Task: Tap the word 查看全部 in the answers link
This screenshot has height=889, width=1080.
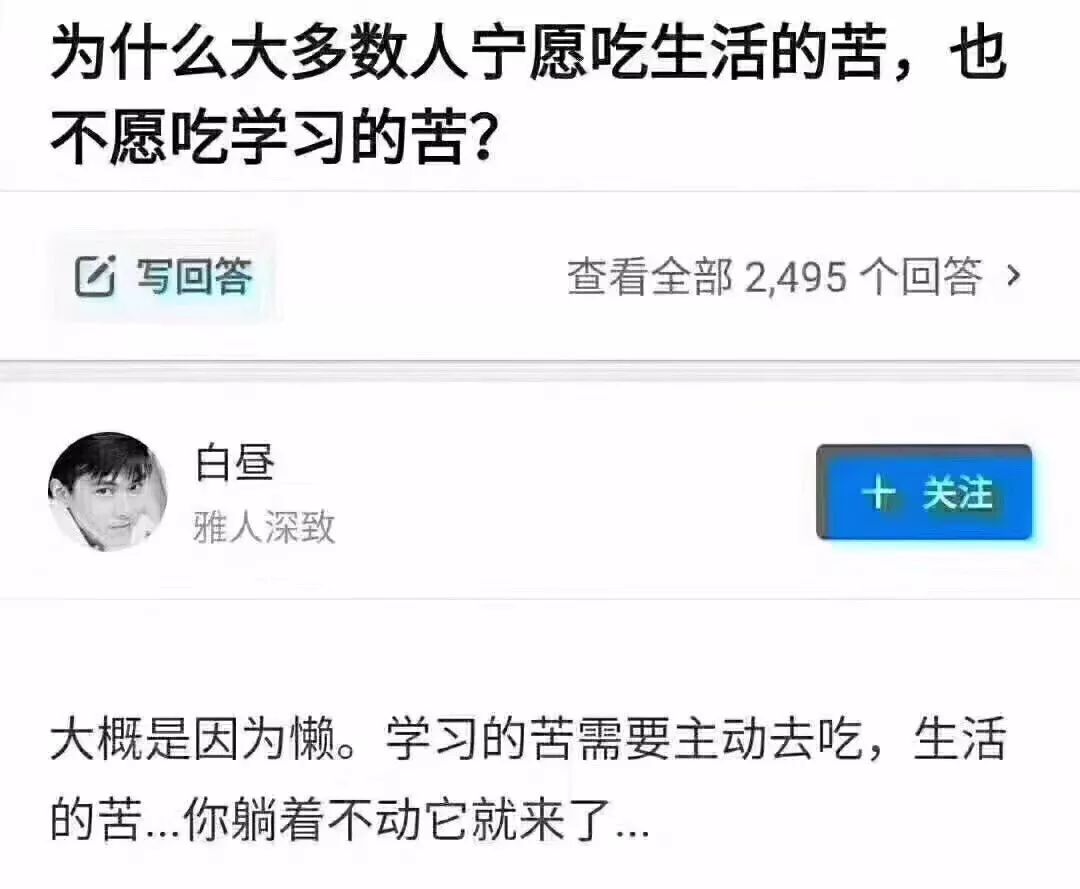Action: click(x=650, y=277)
